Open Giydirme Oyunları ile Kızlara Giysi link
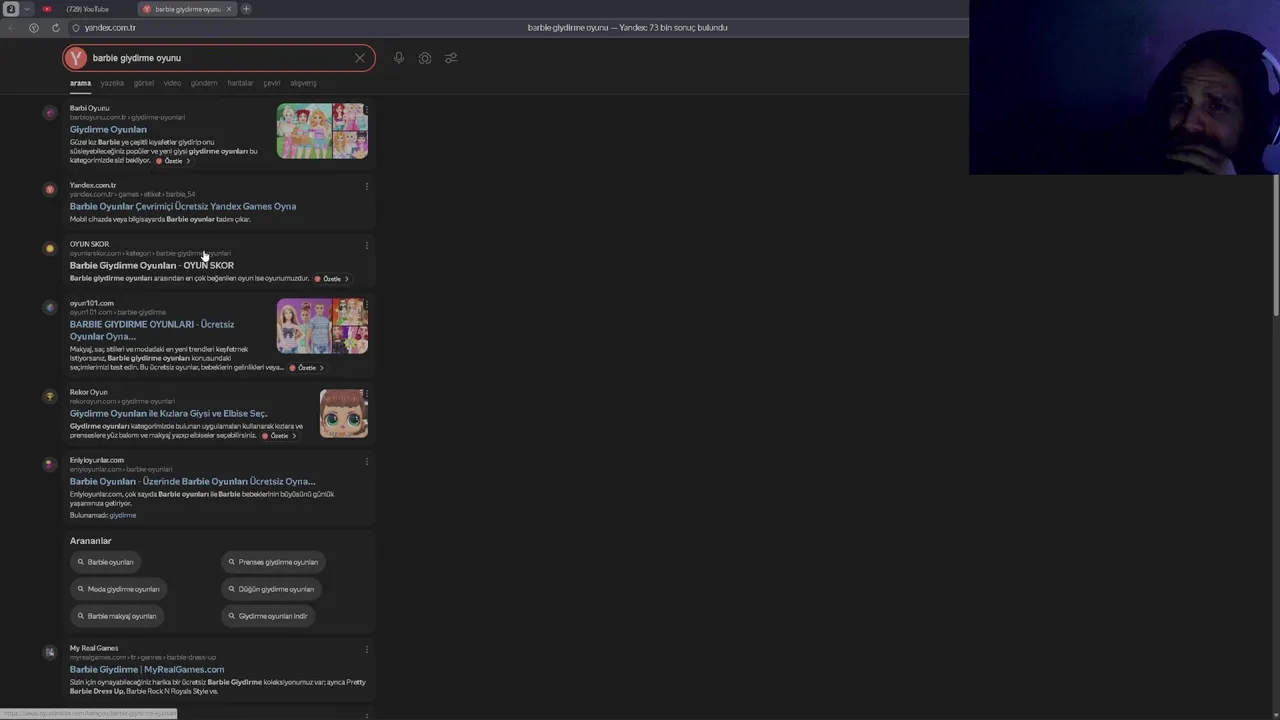This screenshot has width=1280, height=720. click(168, 413)
